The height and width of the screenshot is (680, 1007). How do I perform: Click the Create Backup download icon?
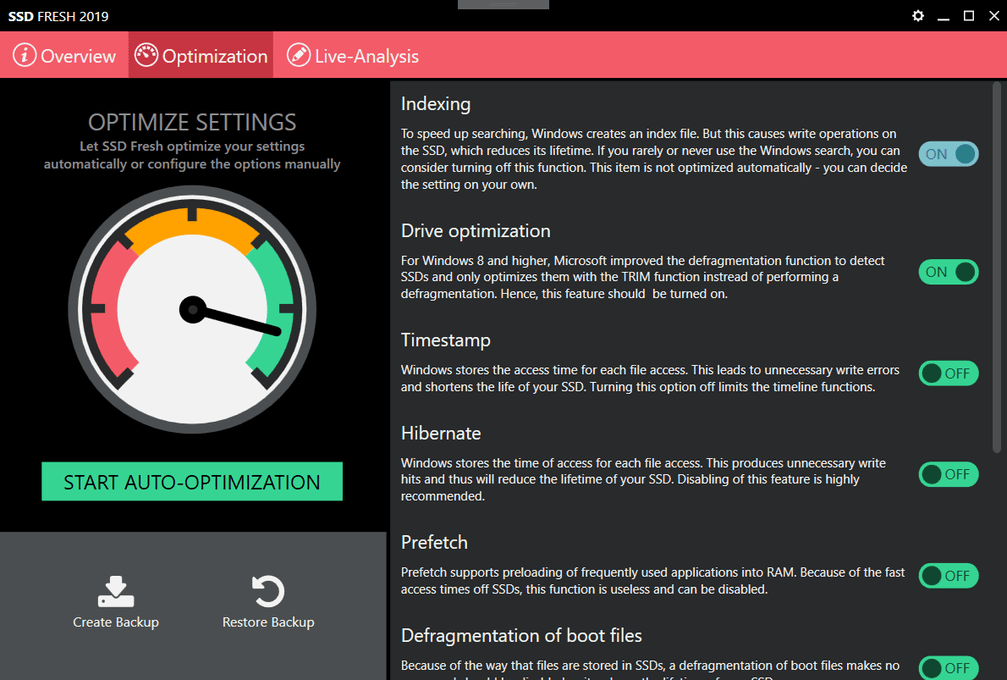pyautogui.click(x=116, y=591)
